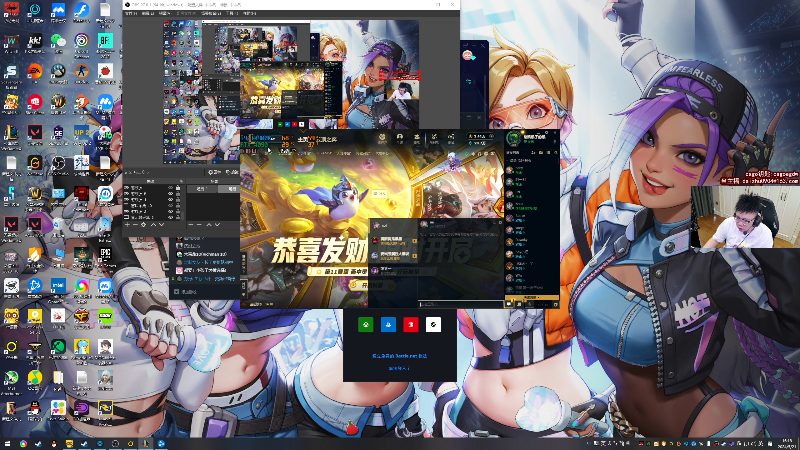Image resolution: width=800 pixels, height=450 pixels.
Task: Sign in with Nintendo on Battle.net popup
Action: [x=411, y=324]
